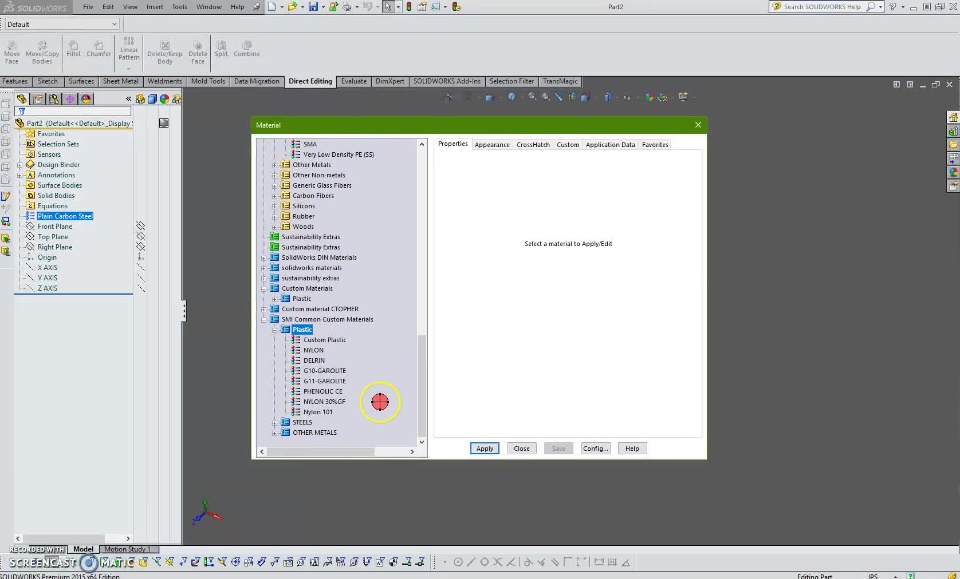Open the ConfigurationManager tab icon
The width and height of the screenshot is (960, 579).
(x=54, y=99)
